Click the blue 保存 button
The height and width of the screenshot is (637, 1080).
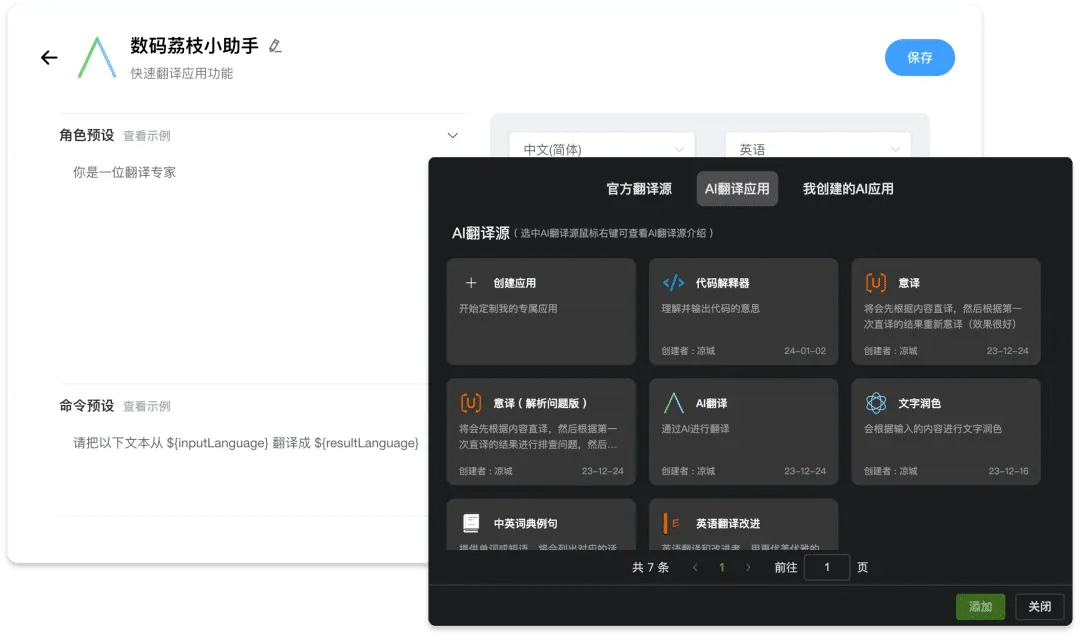click(919, 58)
